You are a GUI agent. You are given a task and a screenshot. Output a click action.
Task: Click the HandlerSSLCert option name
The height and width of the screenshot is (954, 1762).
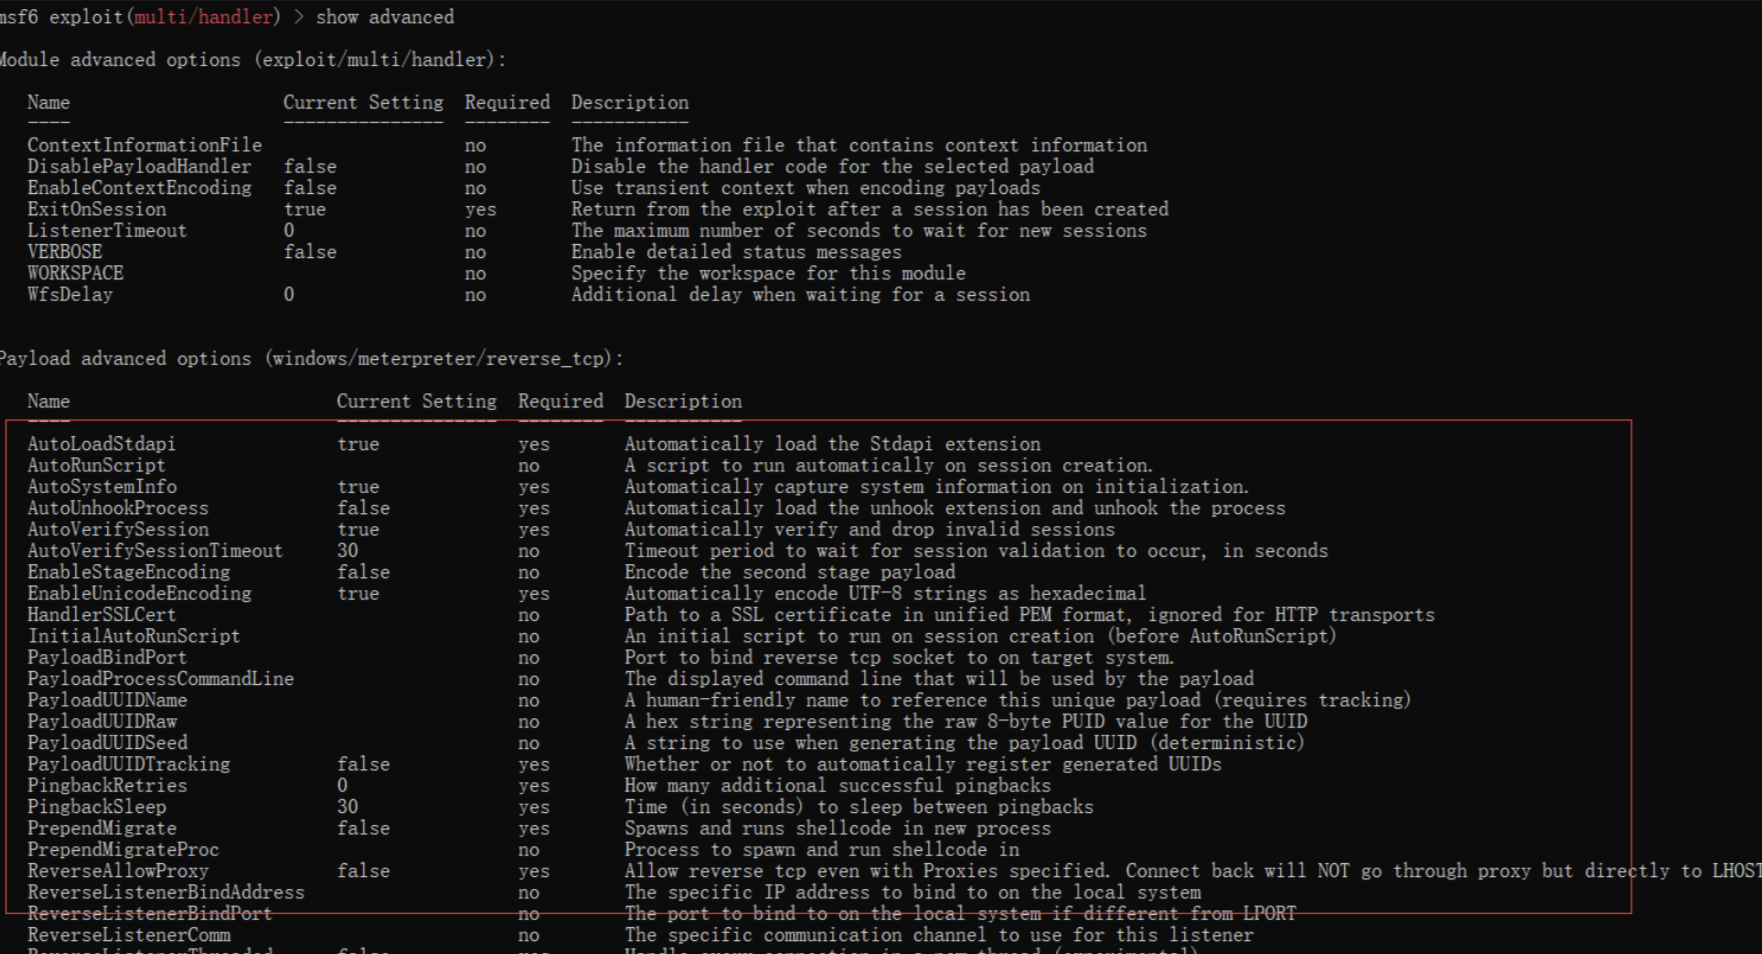(x=101, y=615)
